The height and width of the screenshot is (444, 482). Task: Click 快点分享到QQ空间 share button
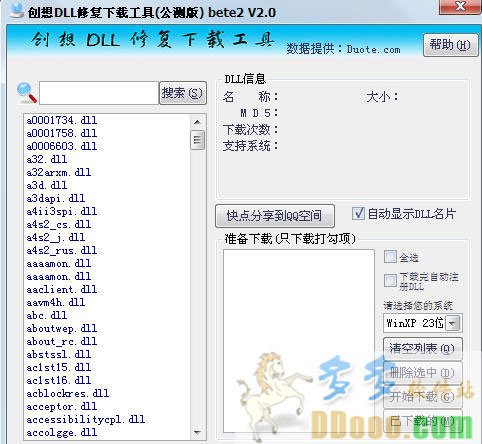pos(275,216)
